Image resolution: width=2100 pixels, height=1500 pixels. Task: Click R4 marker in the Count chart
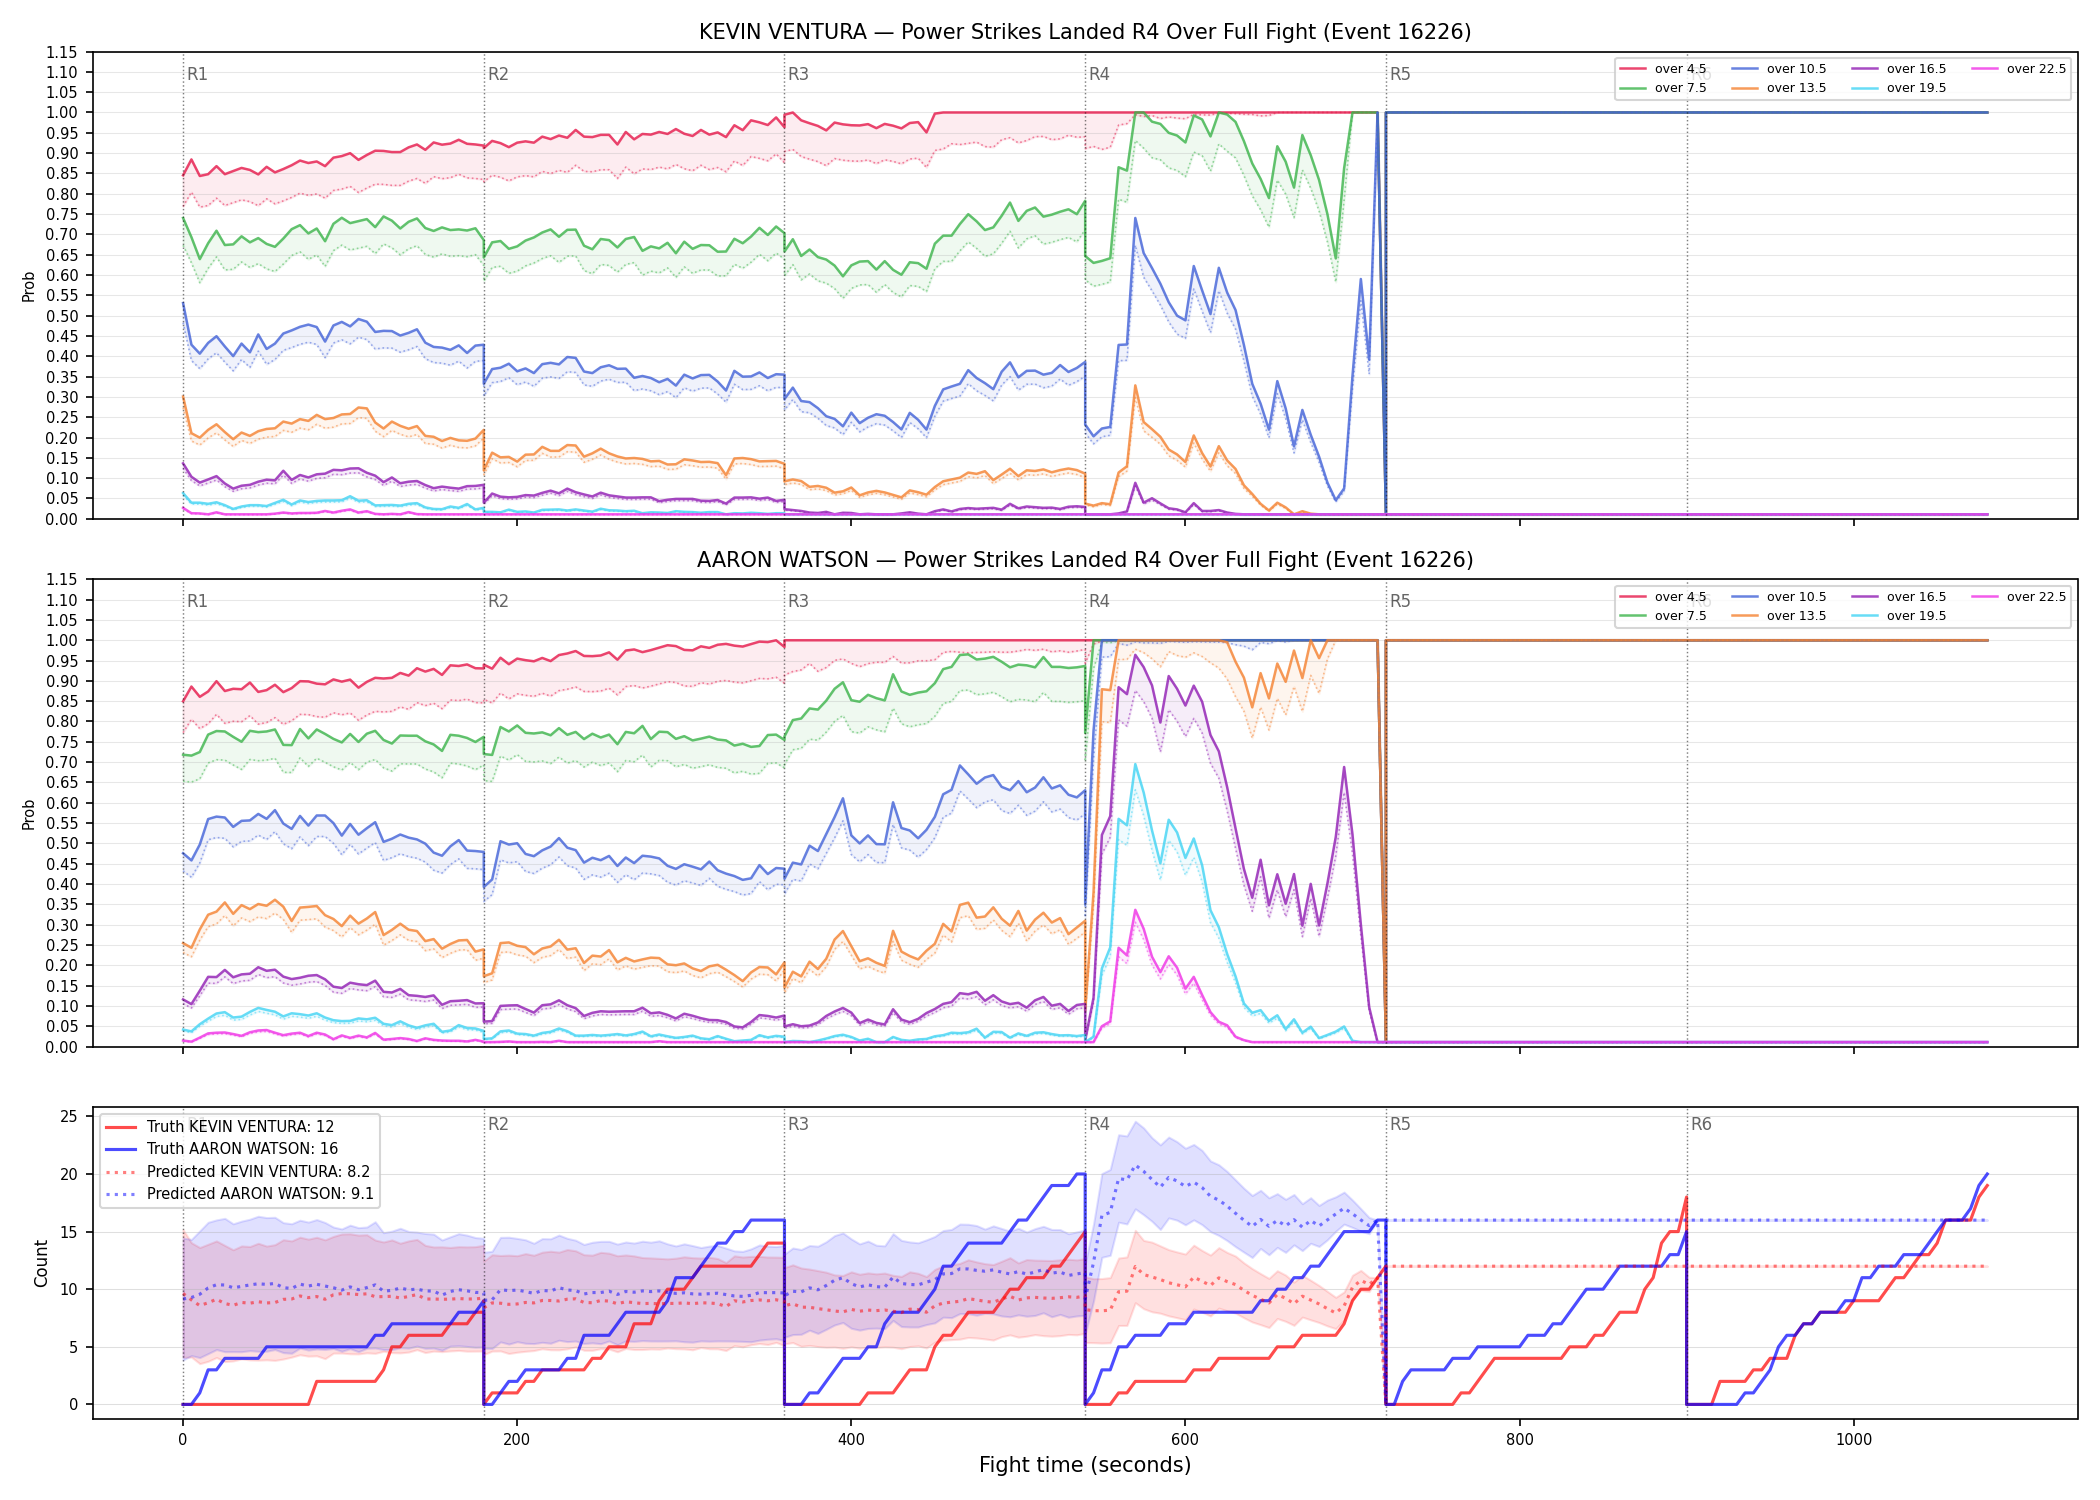tap(1099, 1124)
